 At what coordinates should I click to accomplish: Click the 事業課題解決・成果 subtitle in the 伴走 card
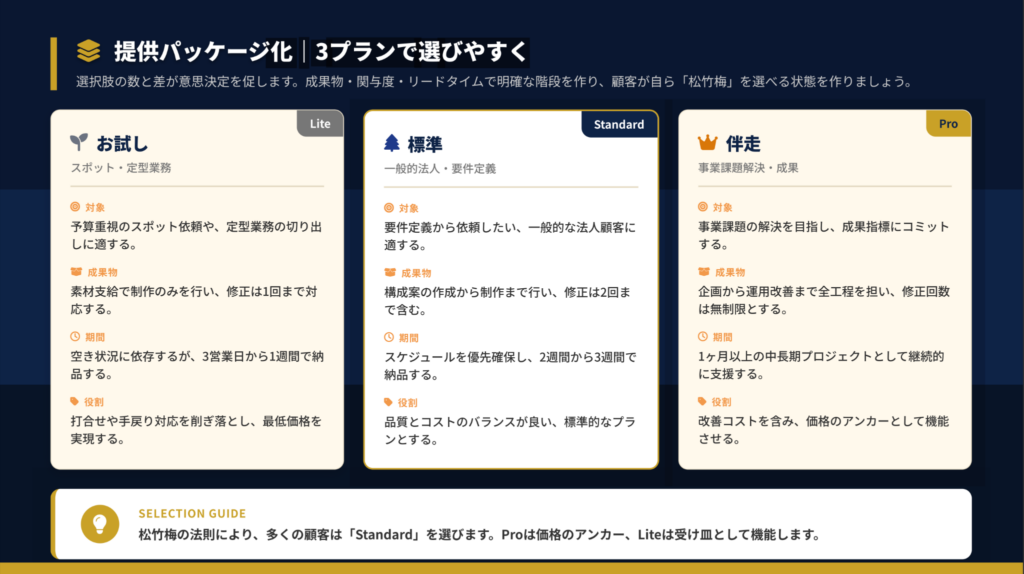coord(748,168)
